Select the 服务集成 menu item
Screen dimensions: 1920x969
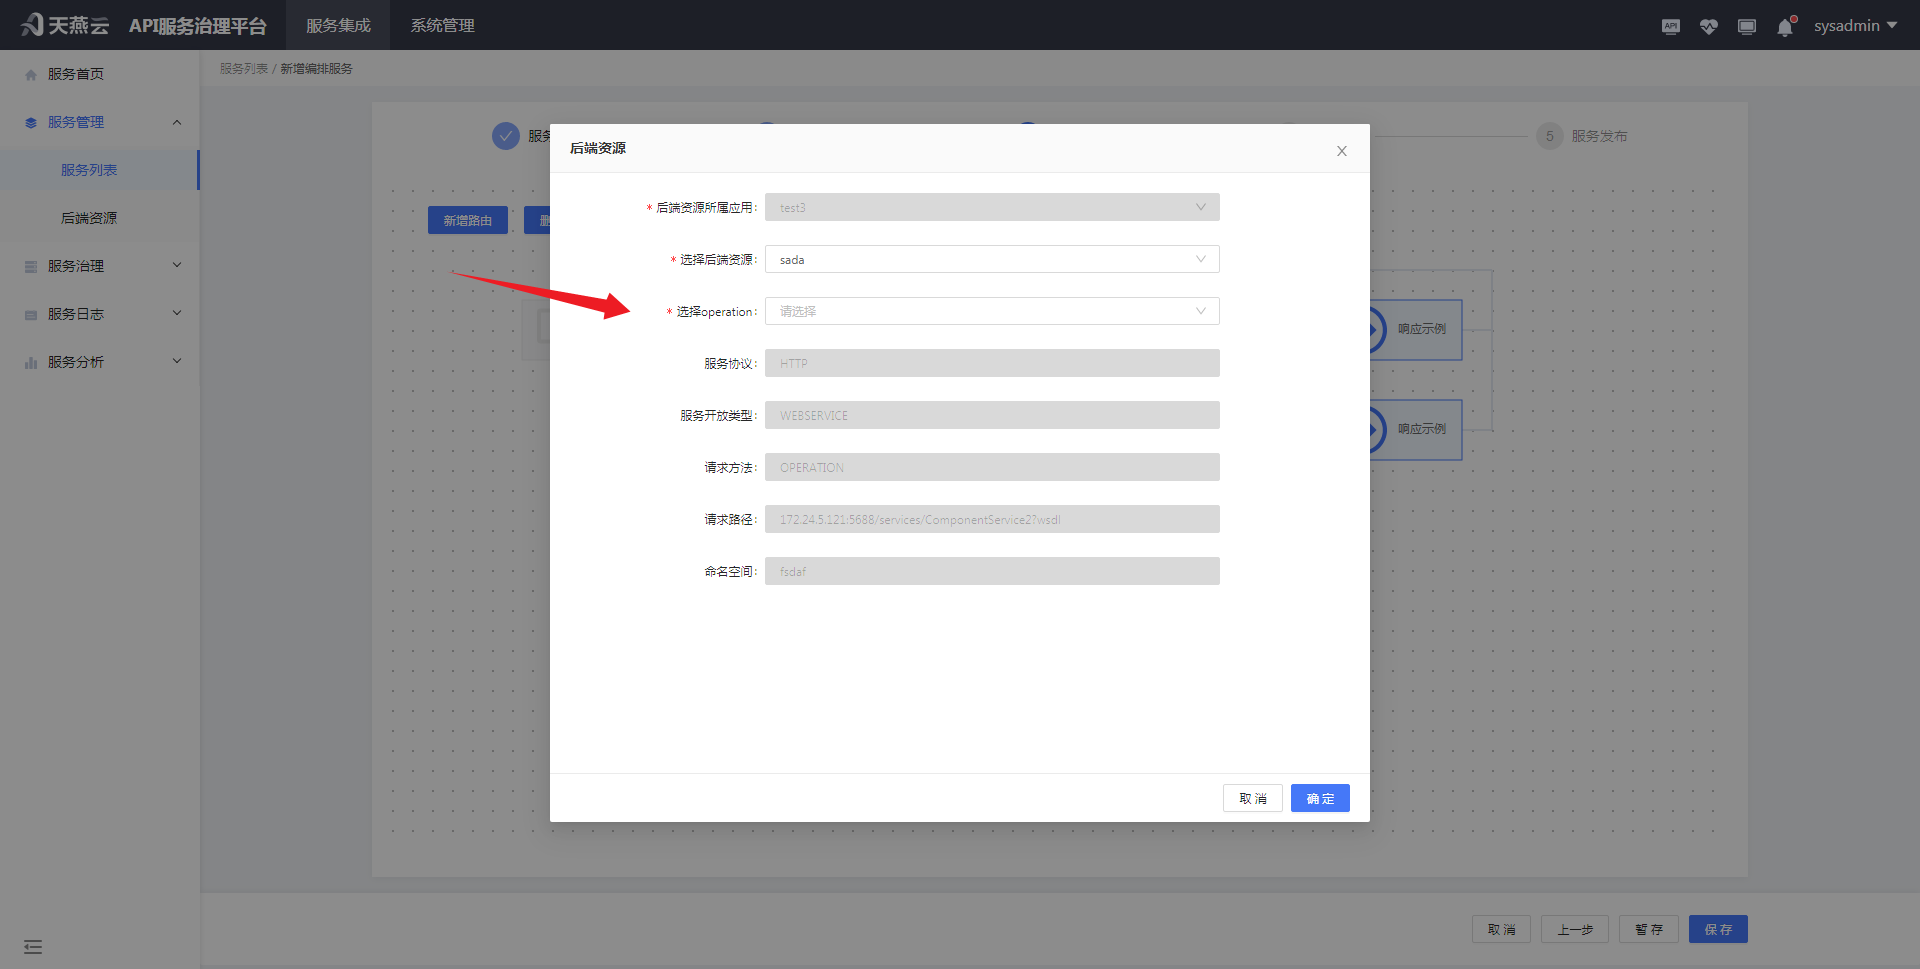coord(338,25)
